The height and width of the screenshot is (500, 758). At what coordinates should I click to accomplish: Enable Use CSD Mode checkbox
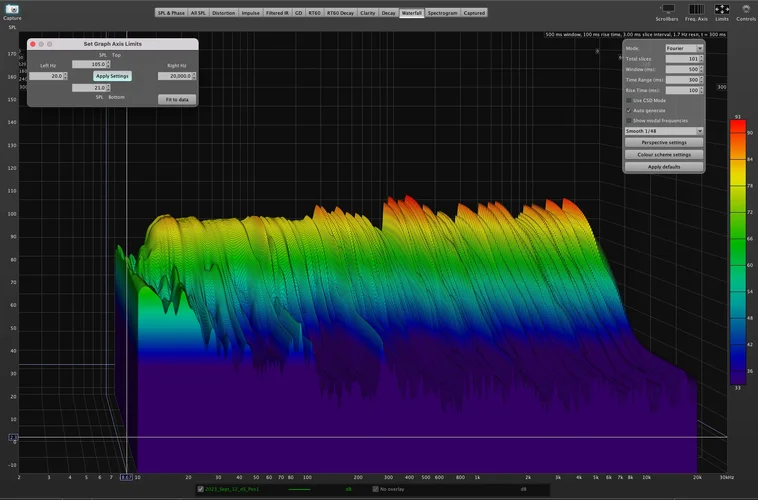click(x=628, y=101)
